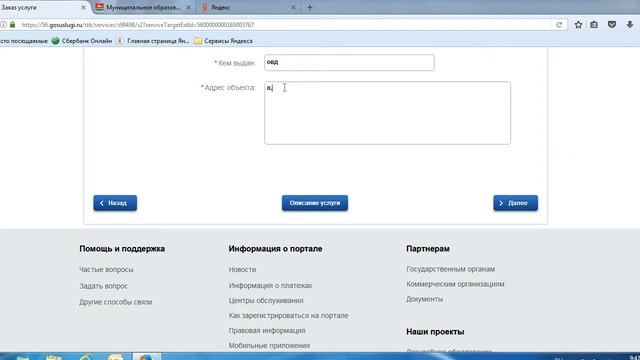Open a new tab with plus button
This screenshot has height=360, width=640.
coord(310,7)
